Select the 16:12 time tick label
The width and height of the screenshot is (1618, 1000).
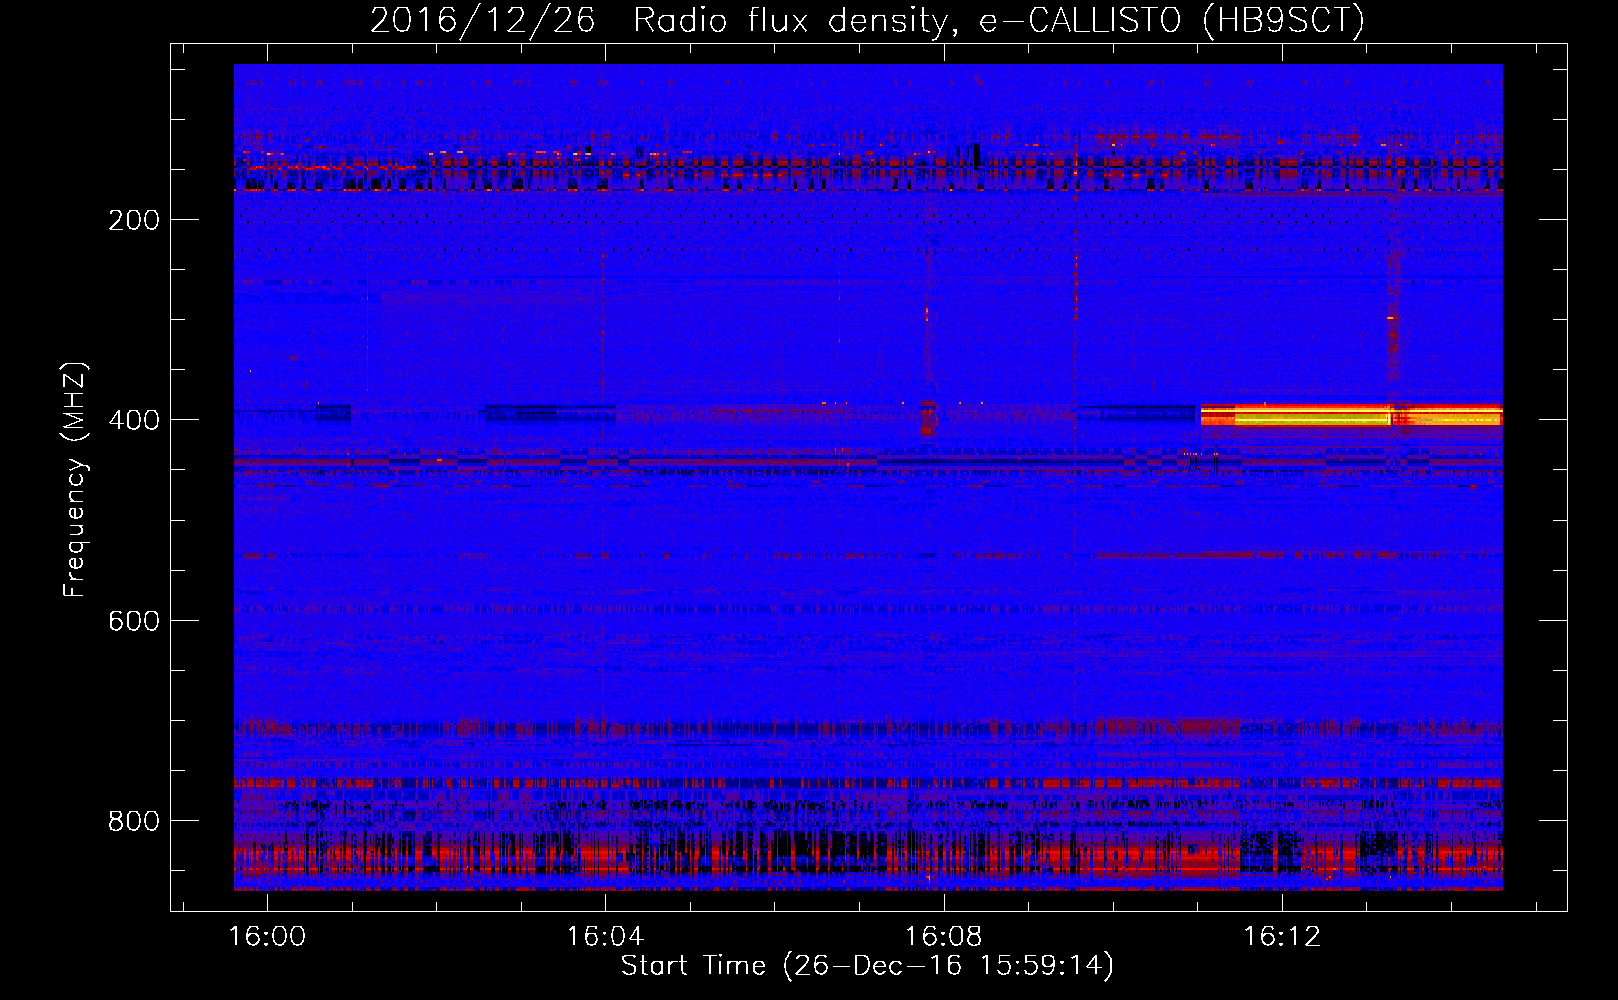(x=1282, y=937)
